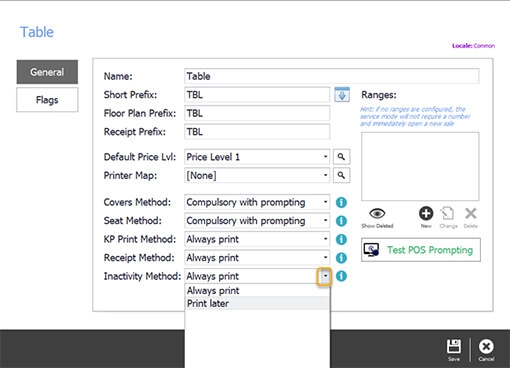Image resolution: width=510 pixels, height=368 pixels.
Task: Click the Delete range X icon
Action: (x=471, y=217)
